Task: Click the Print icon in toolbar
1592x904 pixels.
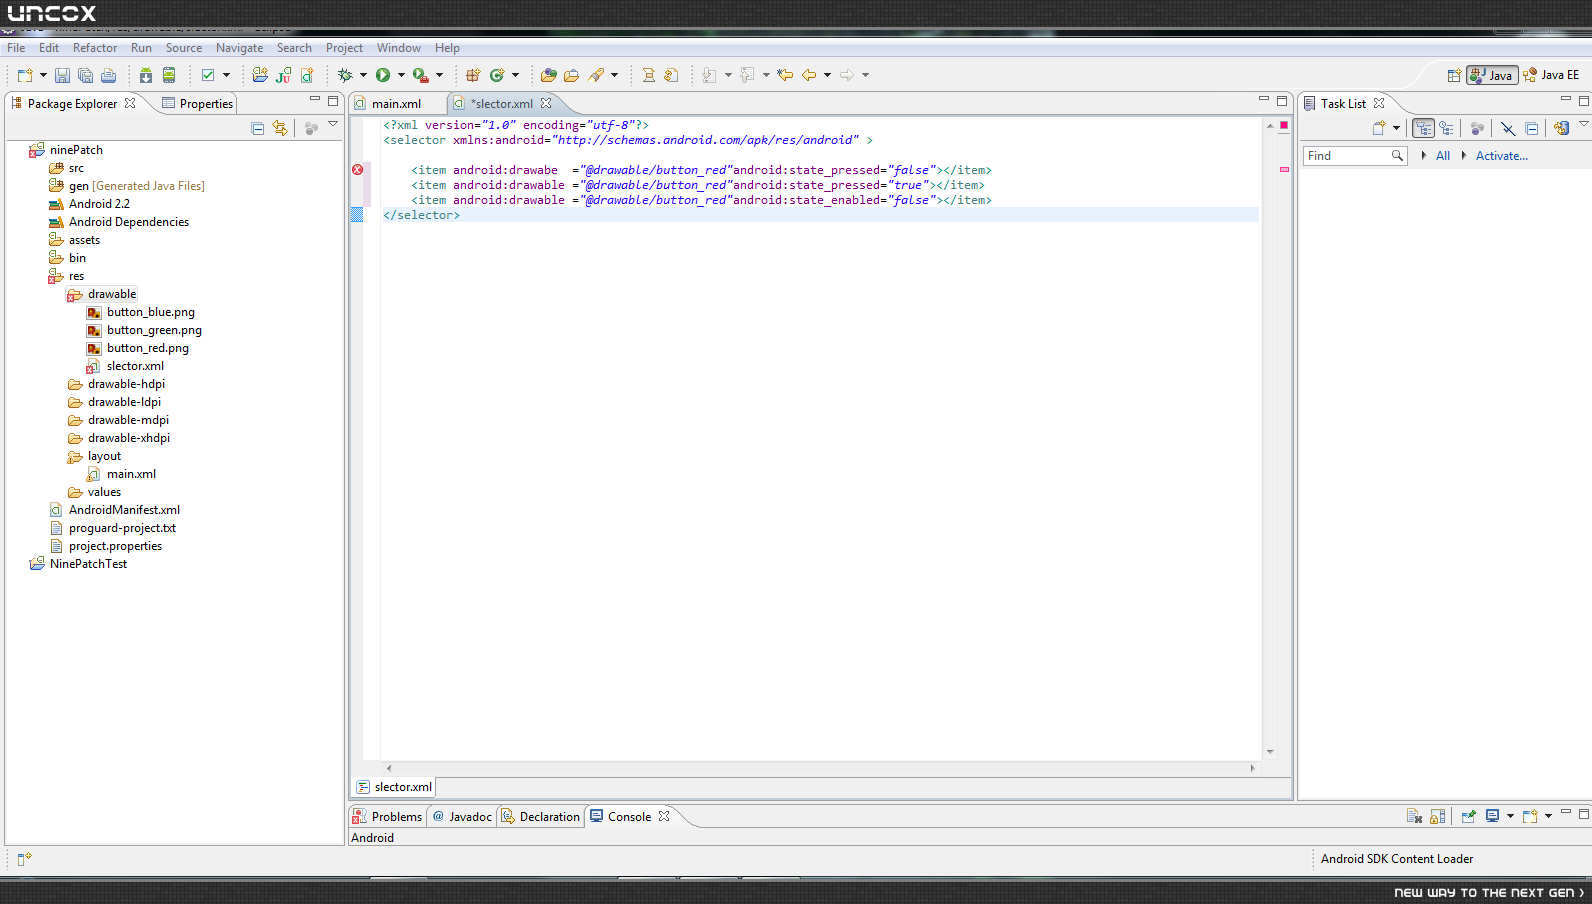Action: [108, 75]
